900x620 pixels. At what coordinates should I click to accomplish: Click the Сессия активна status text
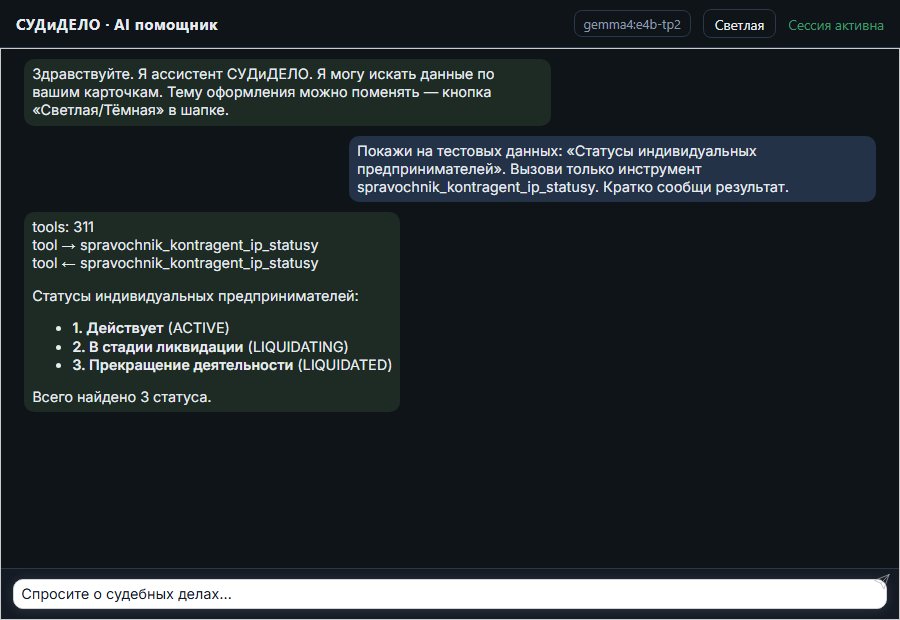click(x=836, y=25)
